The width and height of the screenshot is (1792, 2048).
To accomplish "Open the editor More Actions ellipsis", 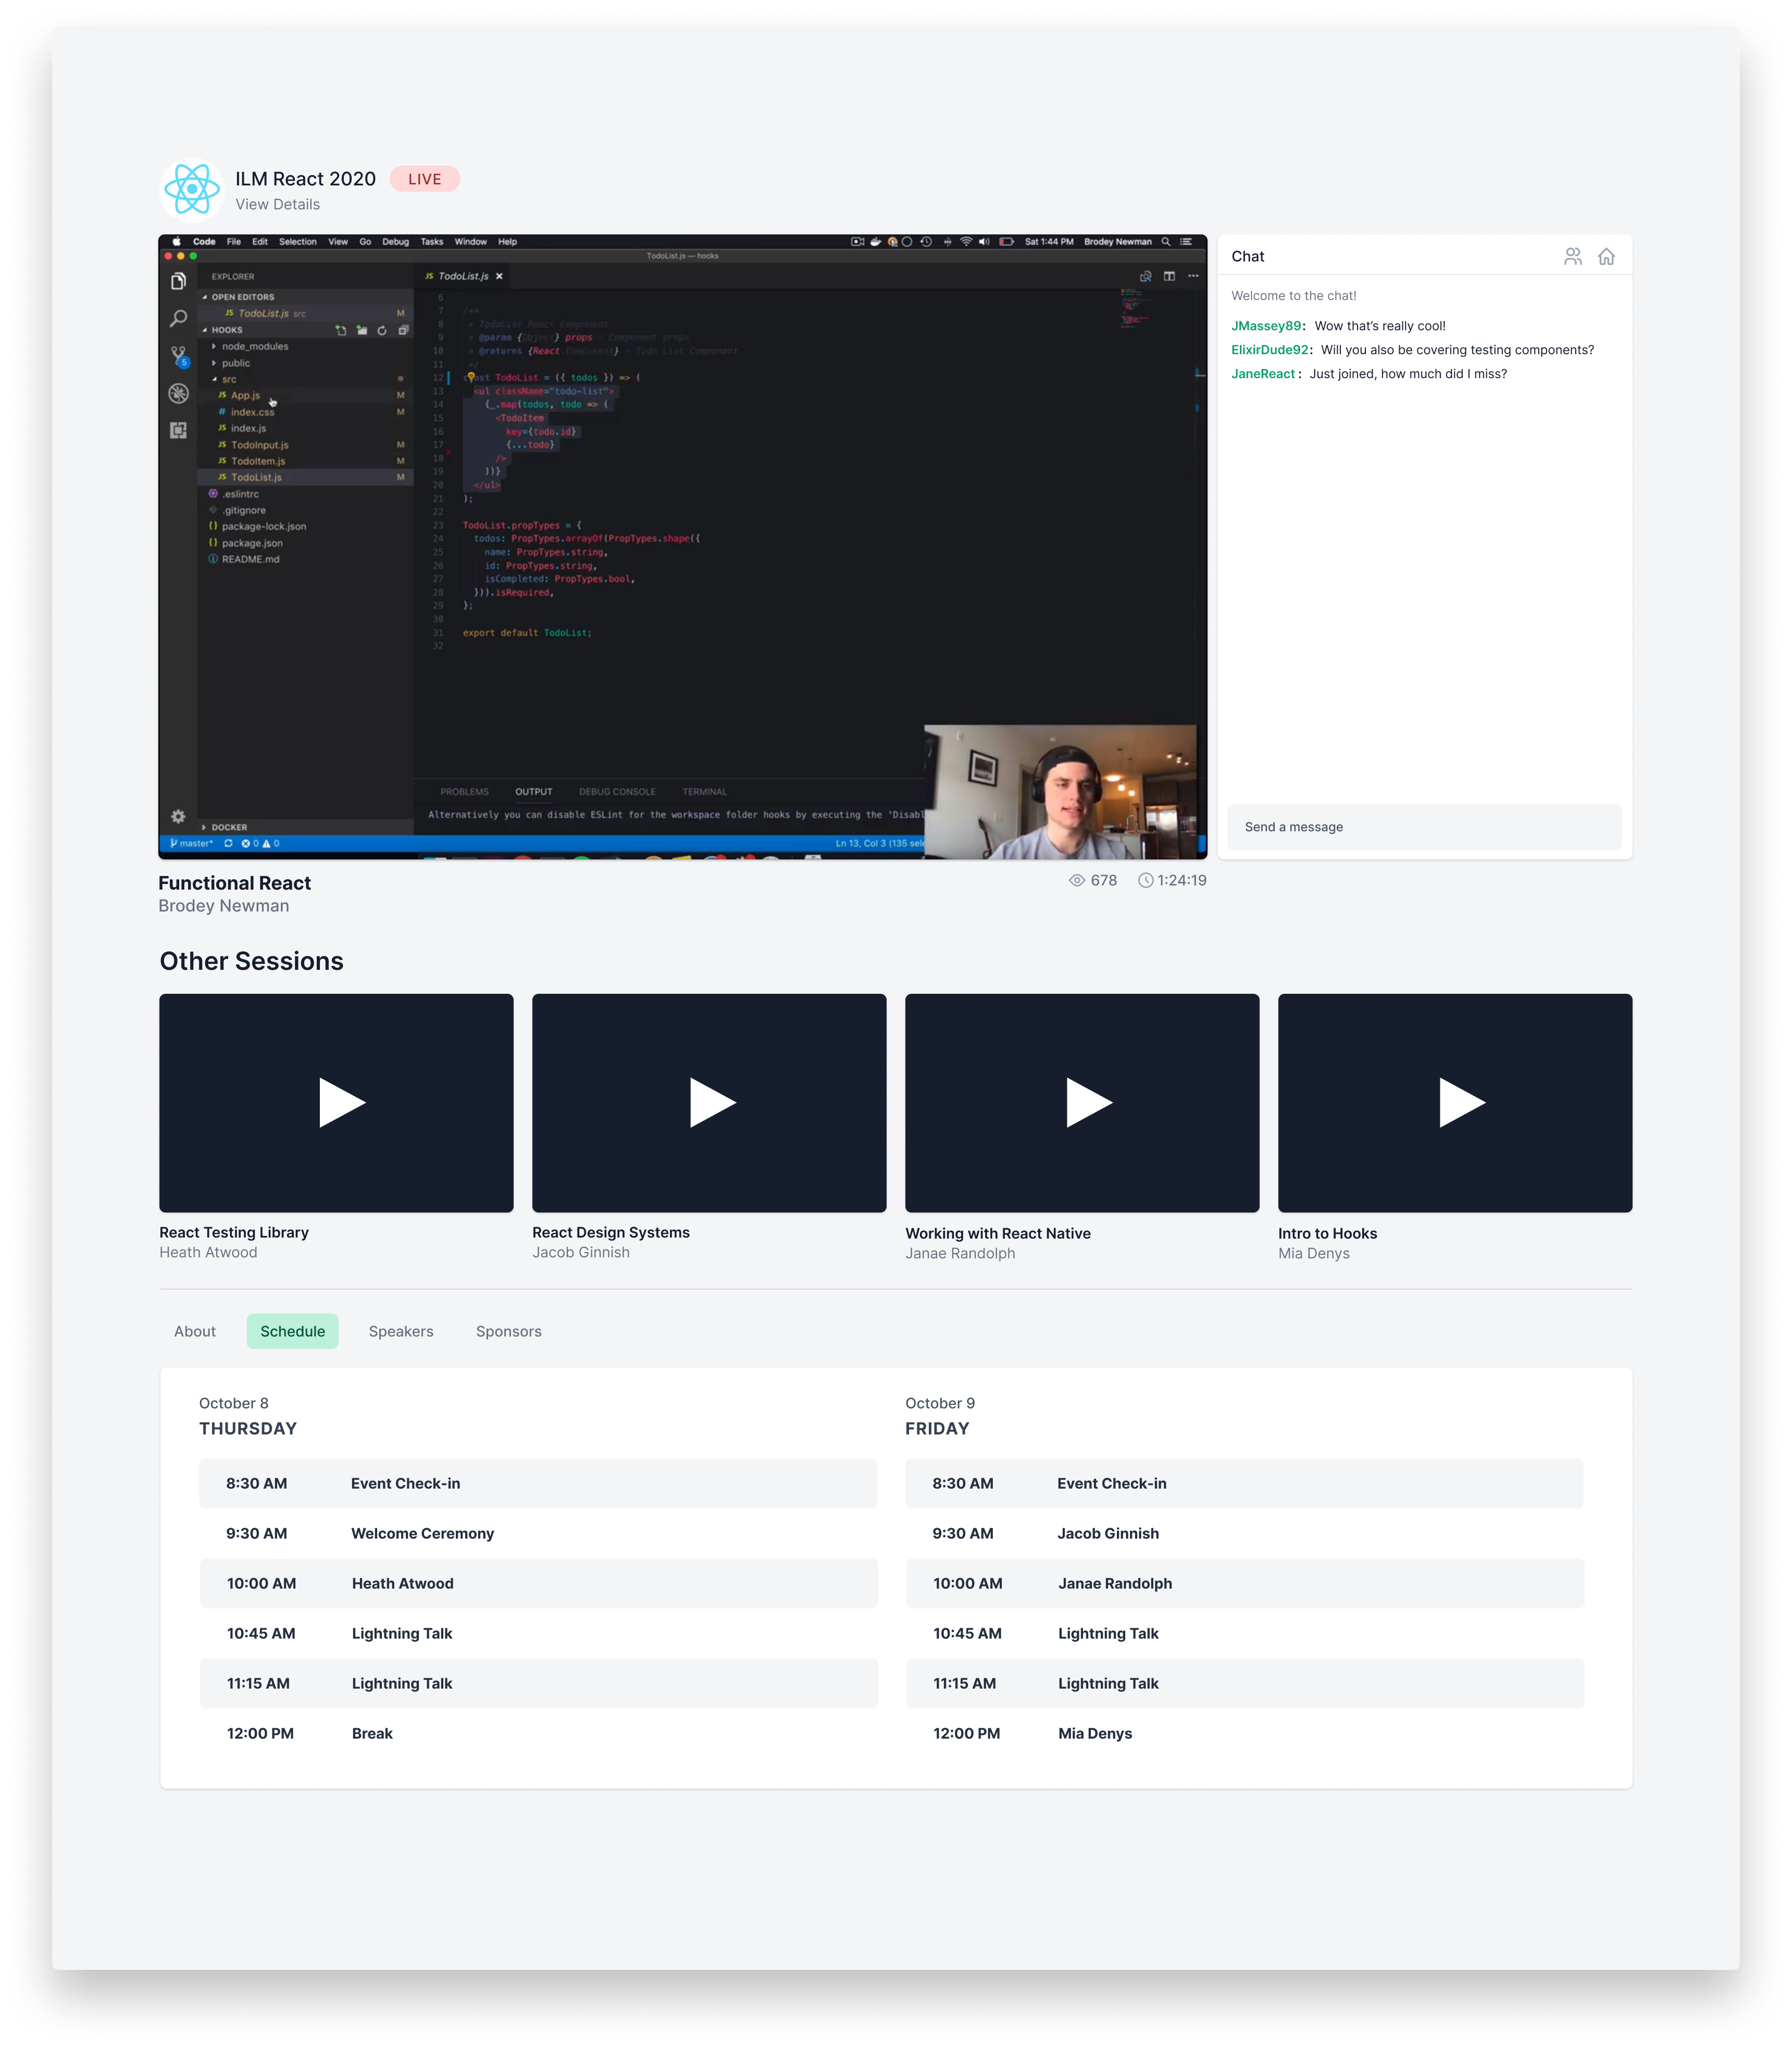I will pos(1193,276).
